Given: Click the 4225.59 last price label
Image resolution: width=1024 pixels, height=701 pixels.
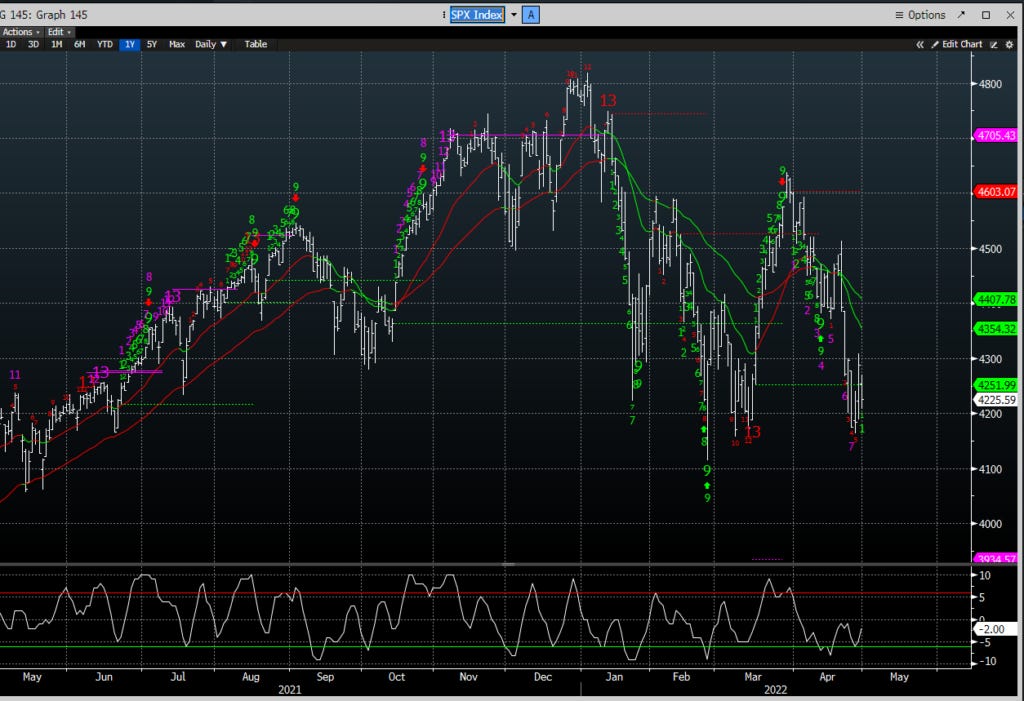Looking at the screenshot, I should coord(996,400).
